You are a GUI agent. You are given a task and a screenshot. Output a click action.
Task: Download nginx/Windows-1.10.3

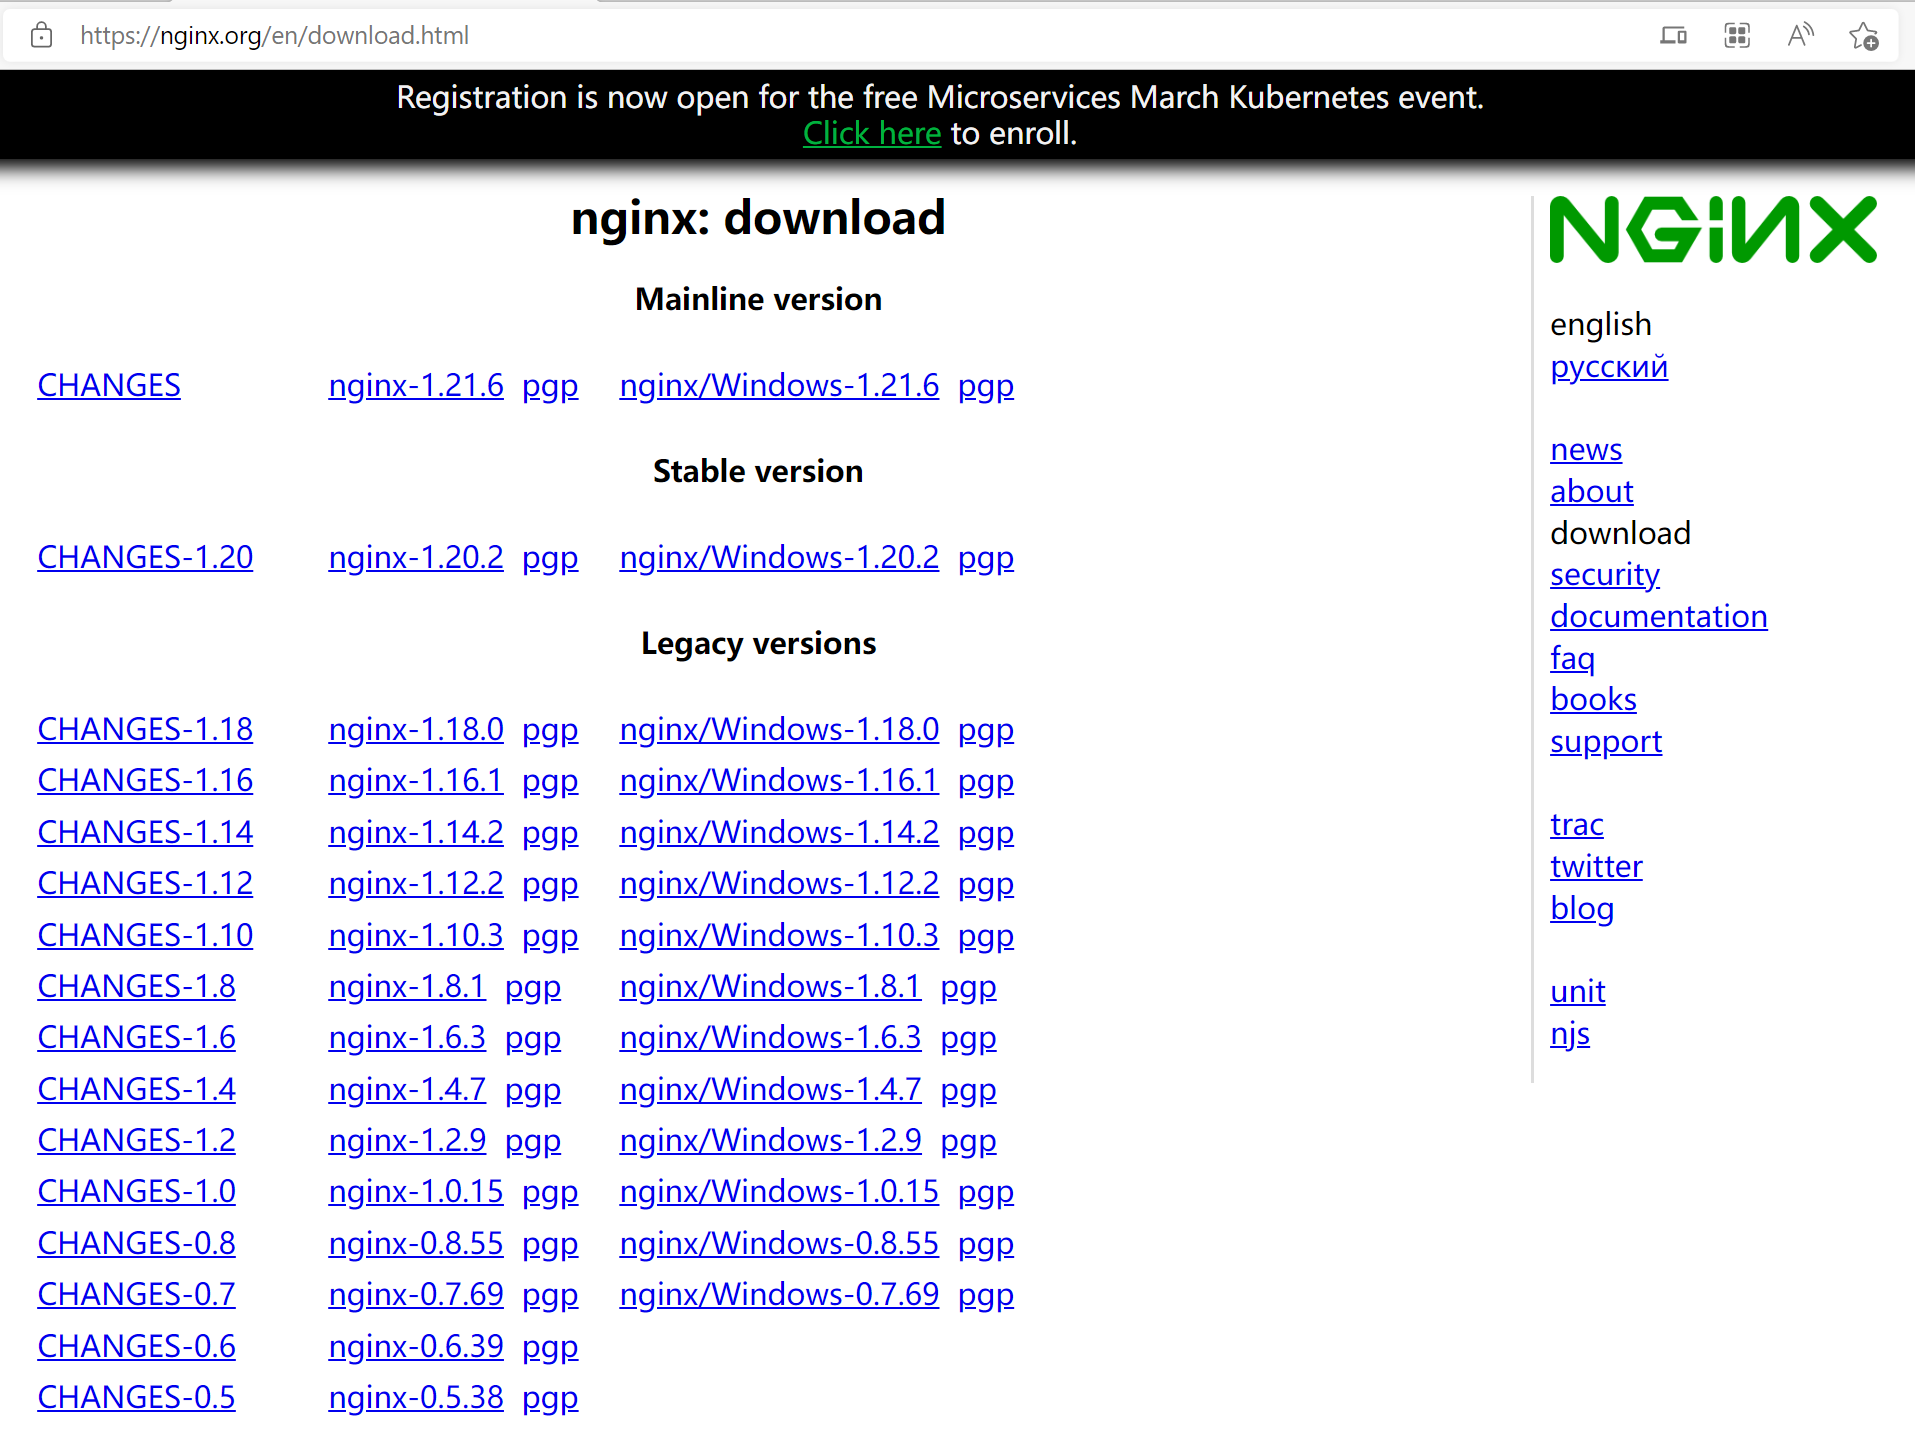[779, 935]
